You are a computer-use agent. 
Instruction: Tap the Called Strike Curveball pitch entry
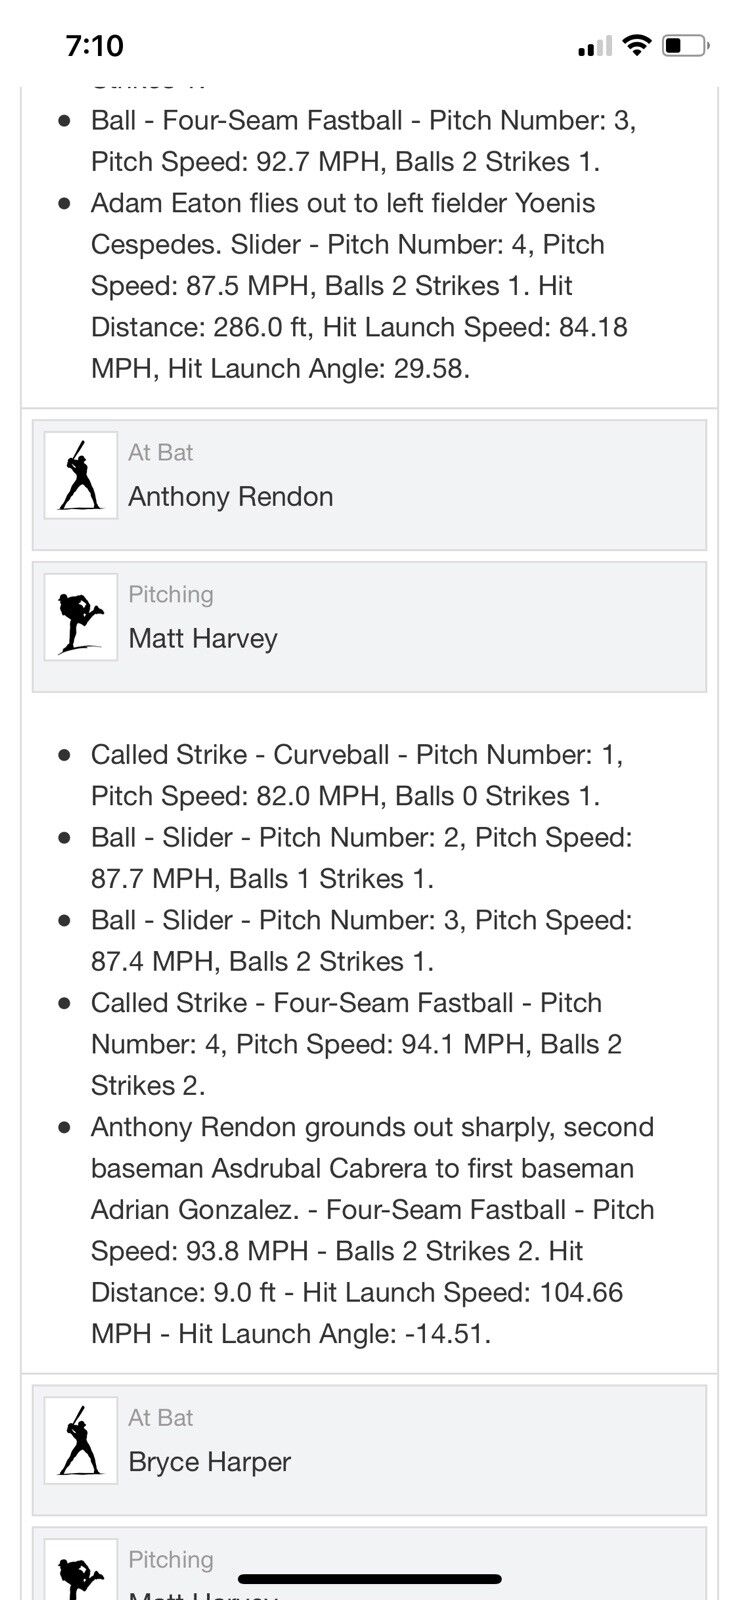pyautogui.click(x=357, y=775)
